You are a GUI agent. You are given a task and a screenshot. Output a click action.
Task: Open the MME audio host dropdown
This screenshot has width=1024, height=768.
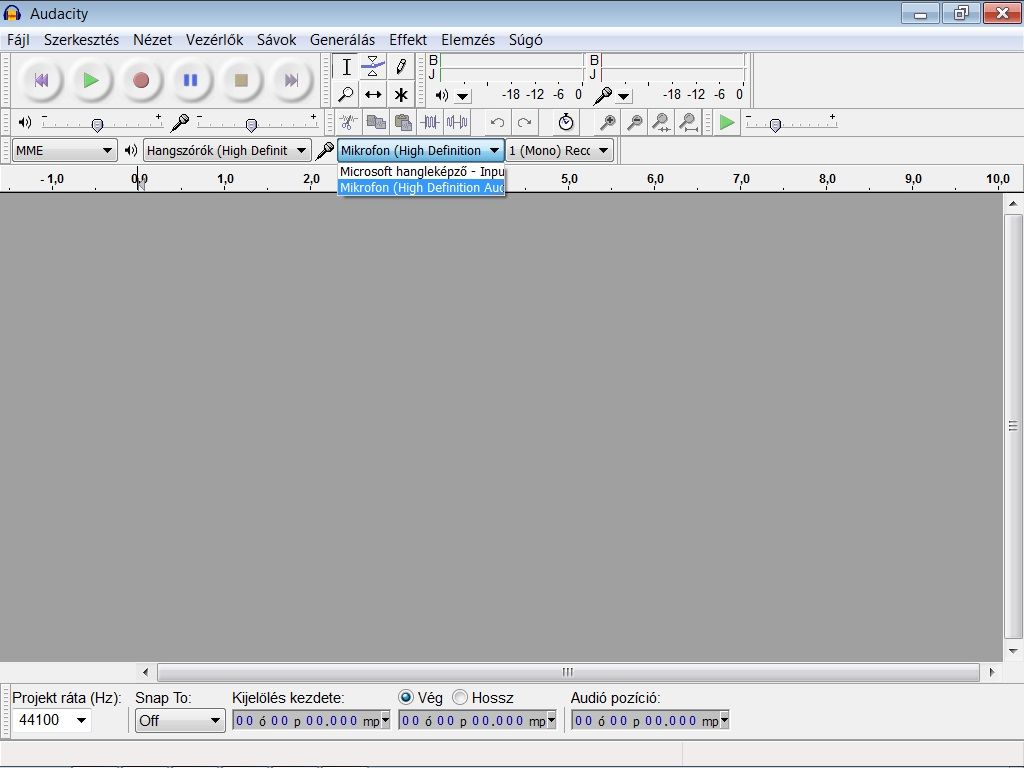pyautogui.click(x=64, y=150)
